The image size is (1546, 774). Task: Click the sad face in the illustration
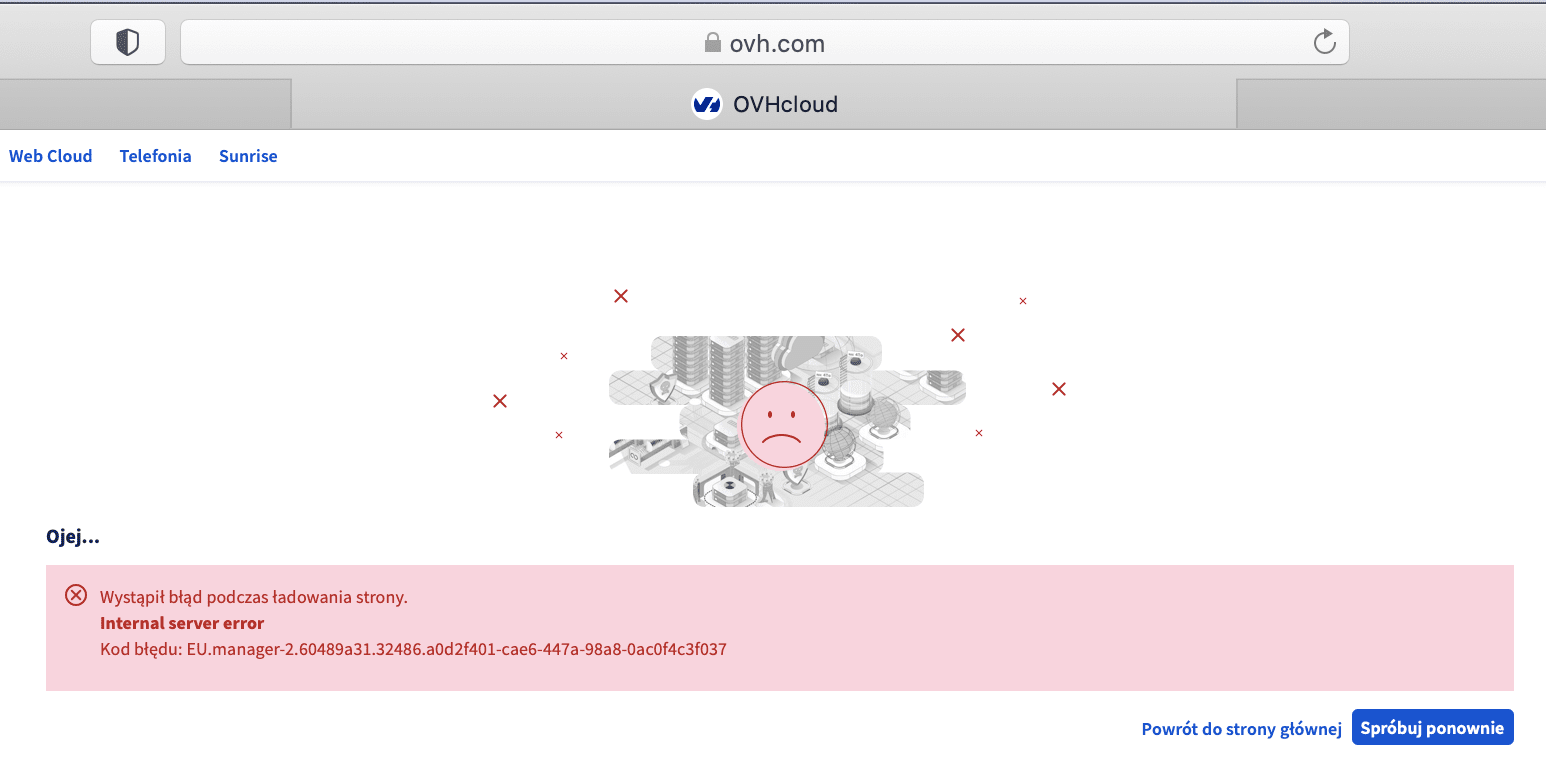[x=784, y=425]
